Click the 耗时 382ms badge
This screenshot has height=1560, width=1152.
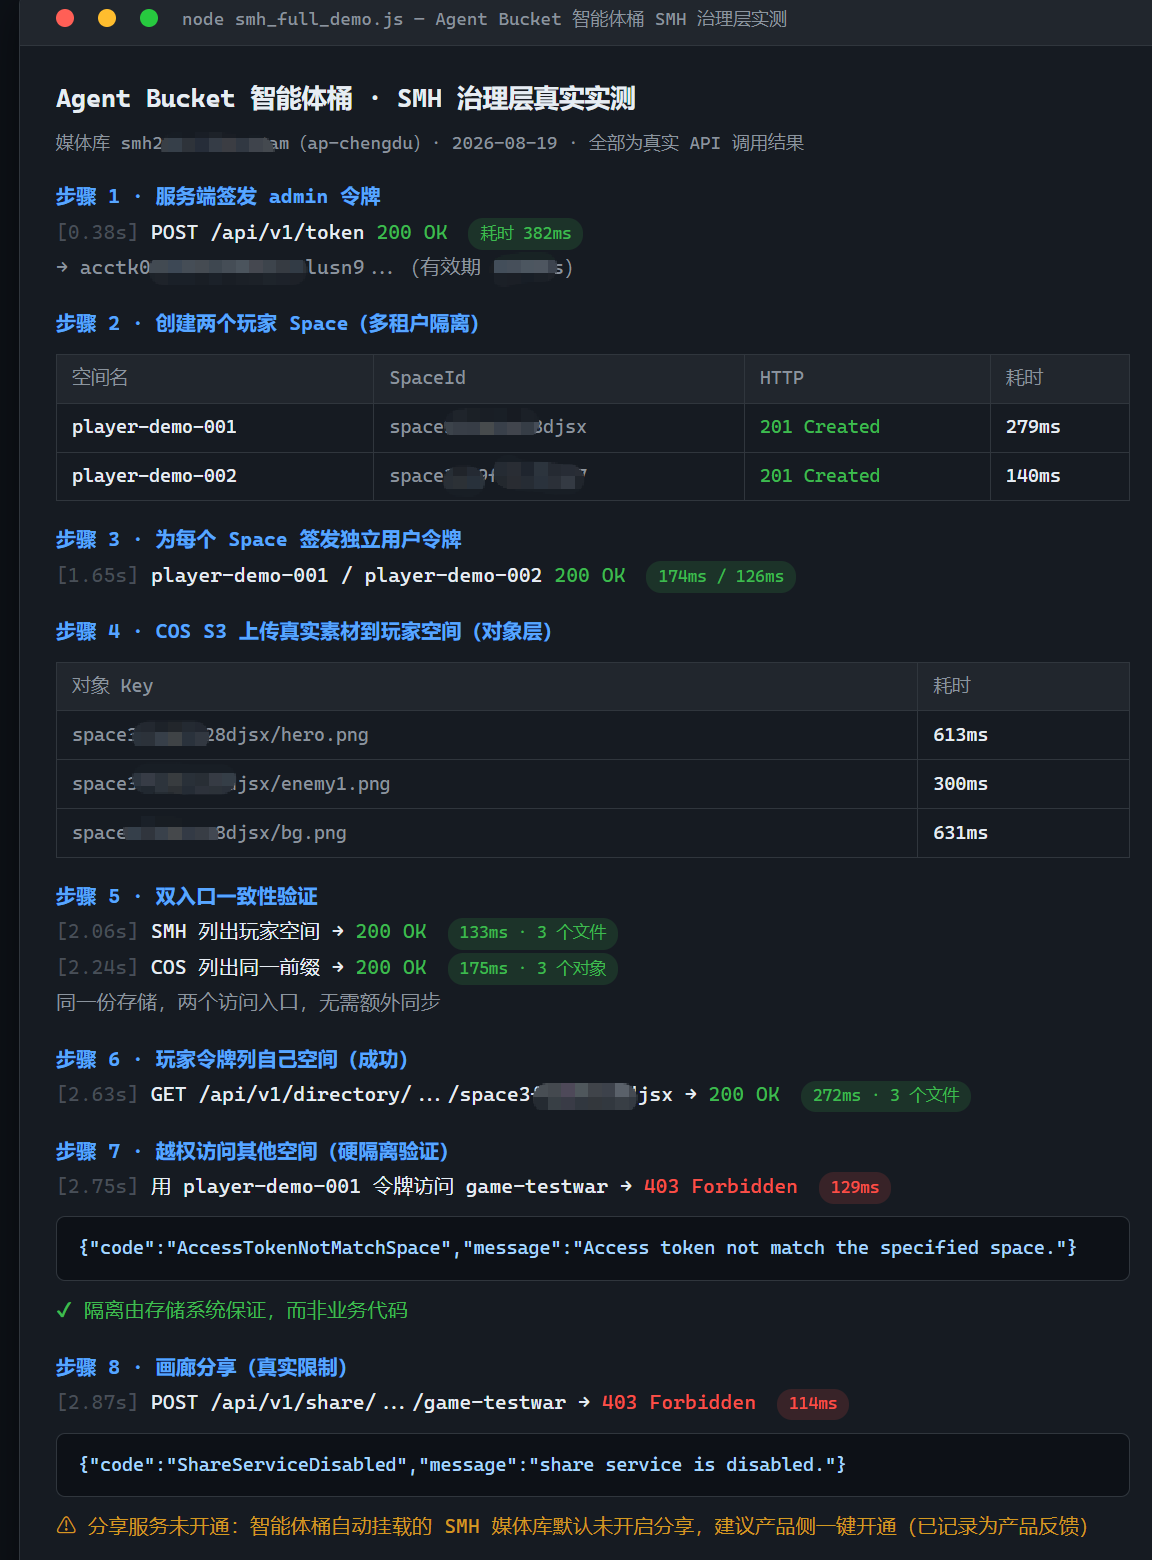[x=525, y=233]
